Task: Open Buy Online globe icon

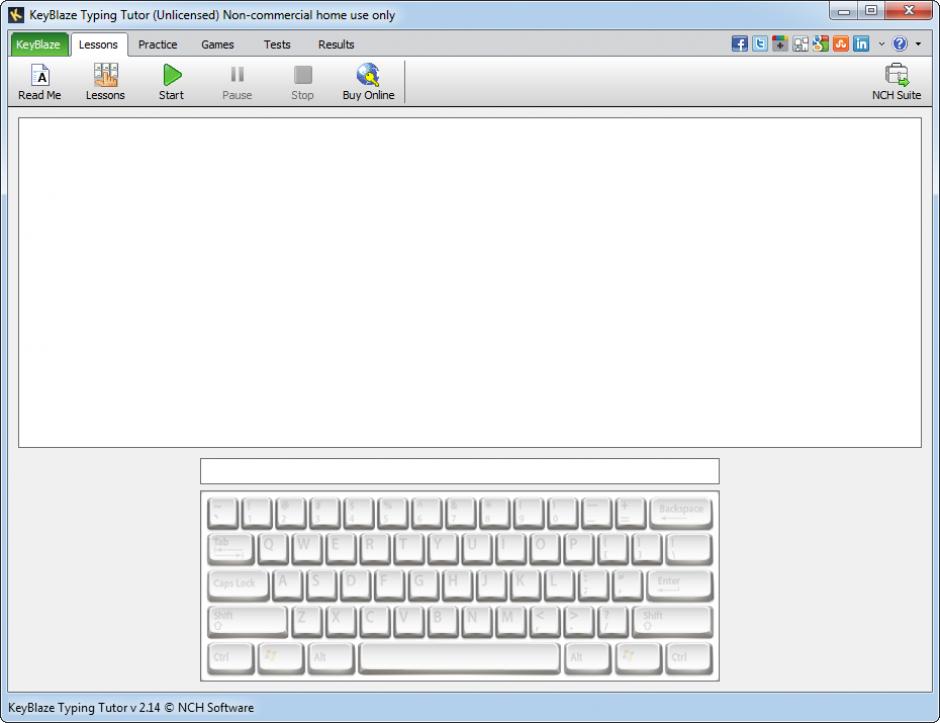Action: pyautogui.click(x=368, y=82)
